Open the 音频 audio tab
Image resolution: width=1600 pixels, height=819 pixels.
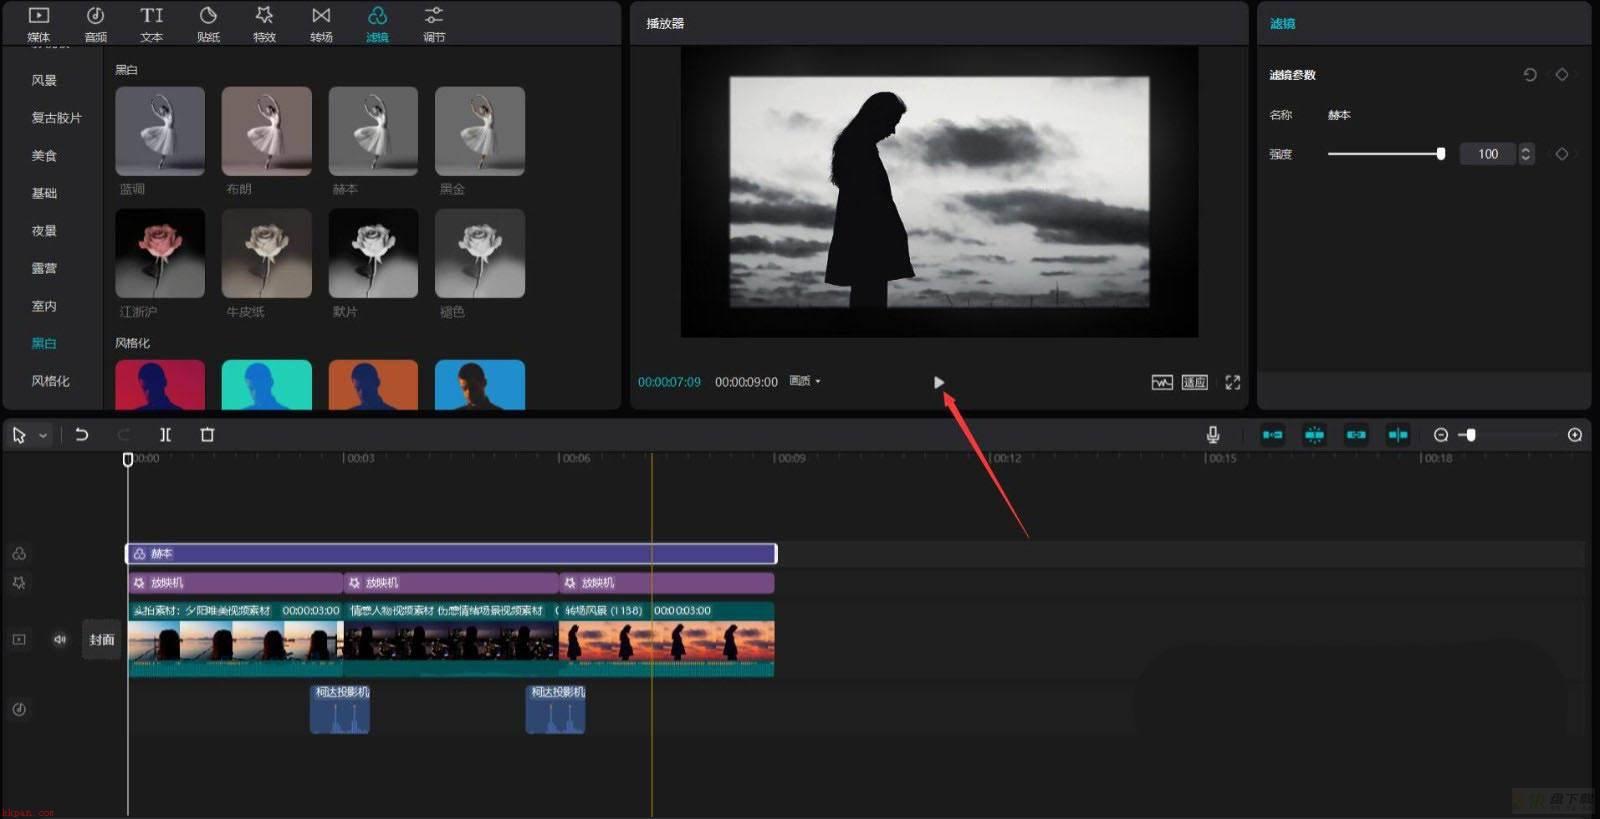(95, 24)
